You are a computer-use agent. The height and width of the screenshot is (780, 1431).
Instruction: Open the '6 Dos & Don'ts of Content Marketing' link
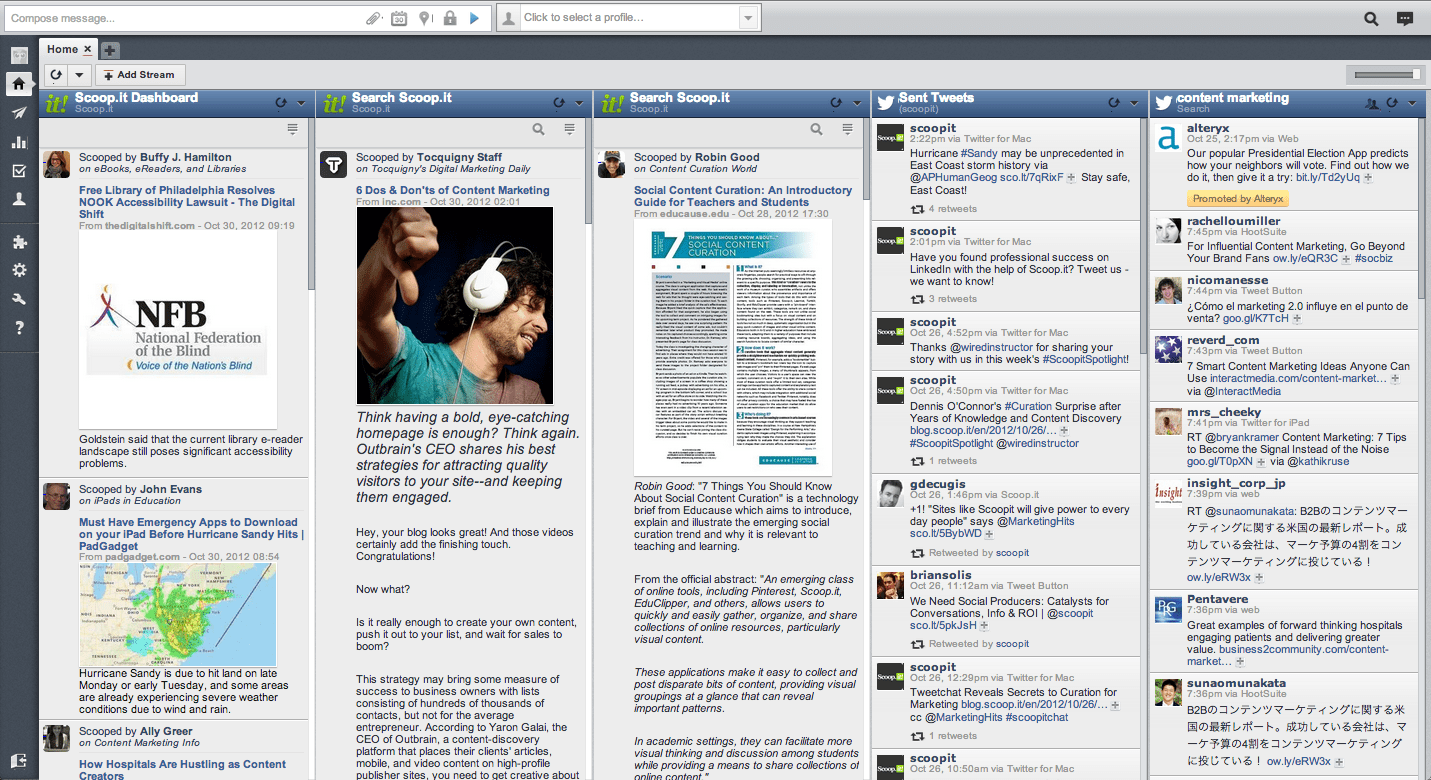(x=452, y=190)
